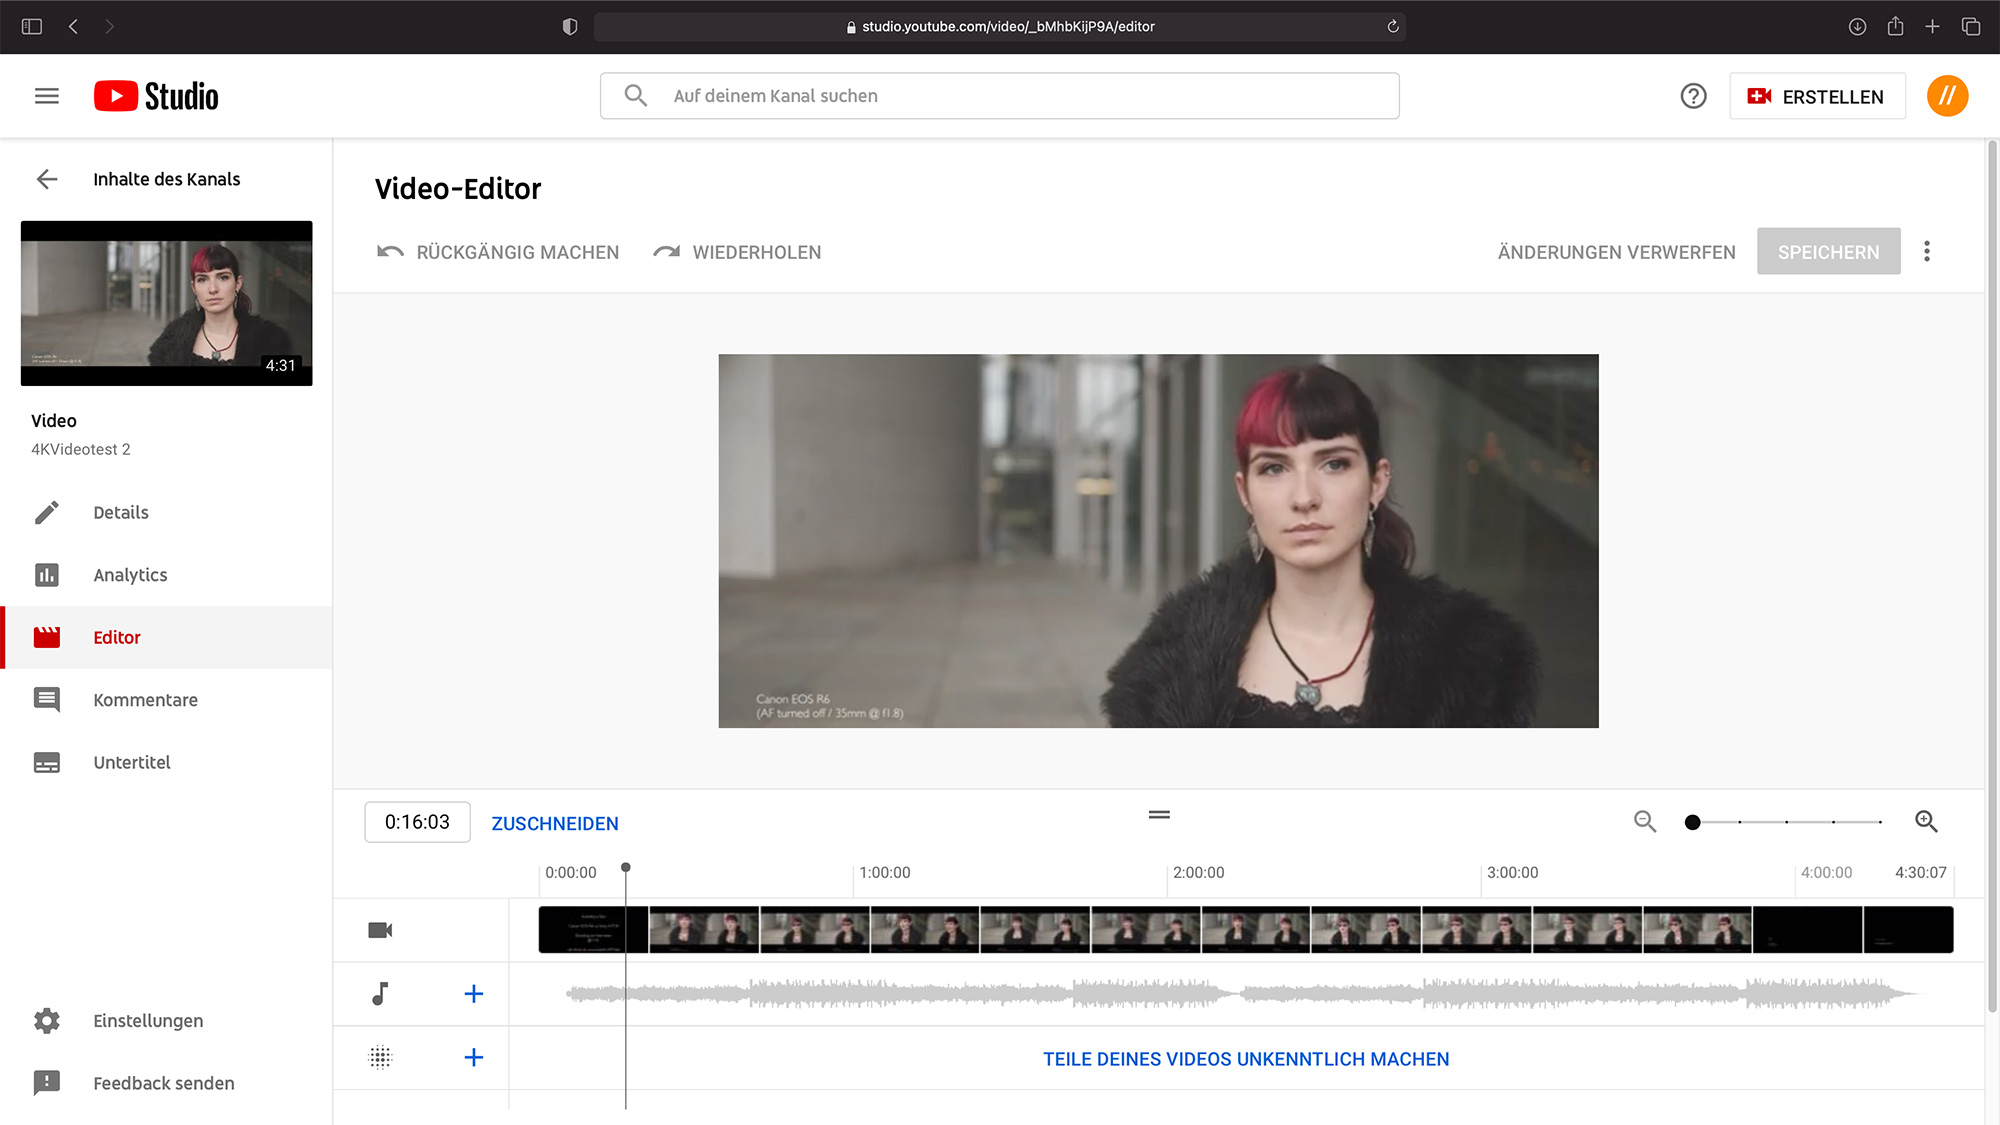Show Safari downloads icon
The width and height of the screenshot is (2000, 1125).
pyautogui.click(x=1857, y=27)
